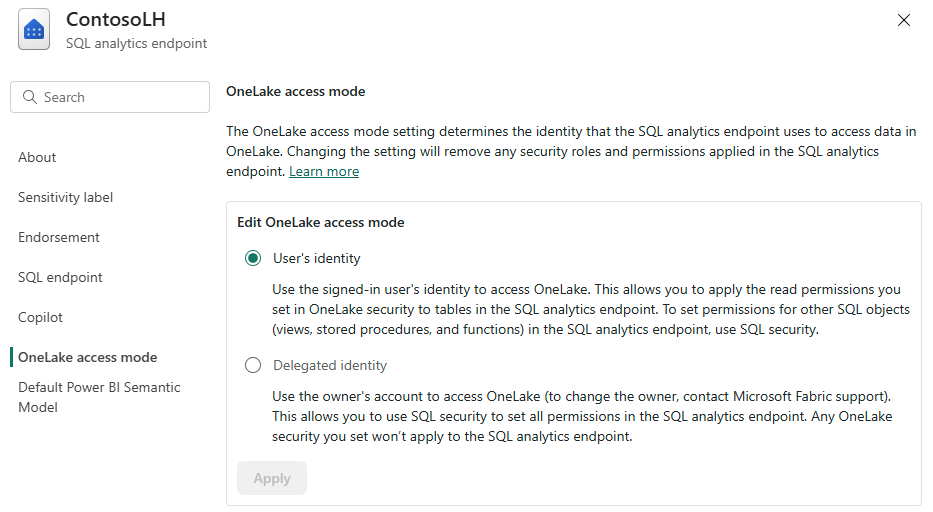Click the ContosoLH title text
This screenshot has height=512, width=933.
point(115,19)
